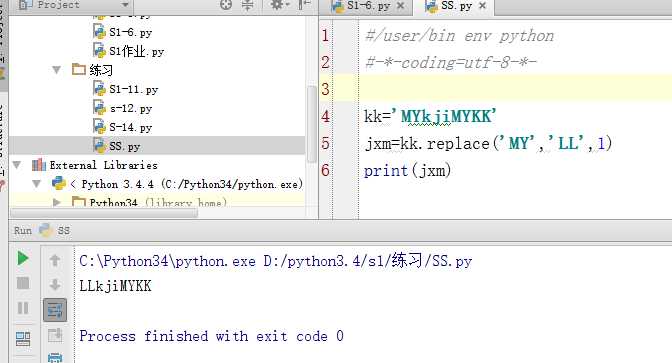Collapse the External Libraries node
This screenshot has height=363, width=672.
(x=17, y=165)
